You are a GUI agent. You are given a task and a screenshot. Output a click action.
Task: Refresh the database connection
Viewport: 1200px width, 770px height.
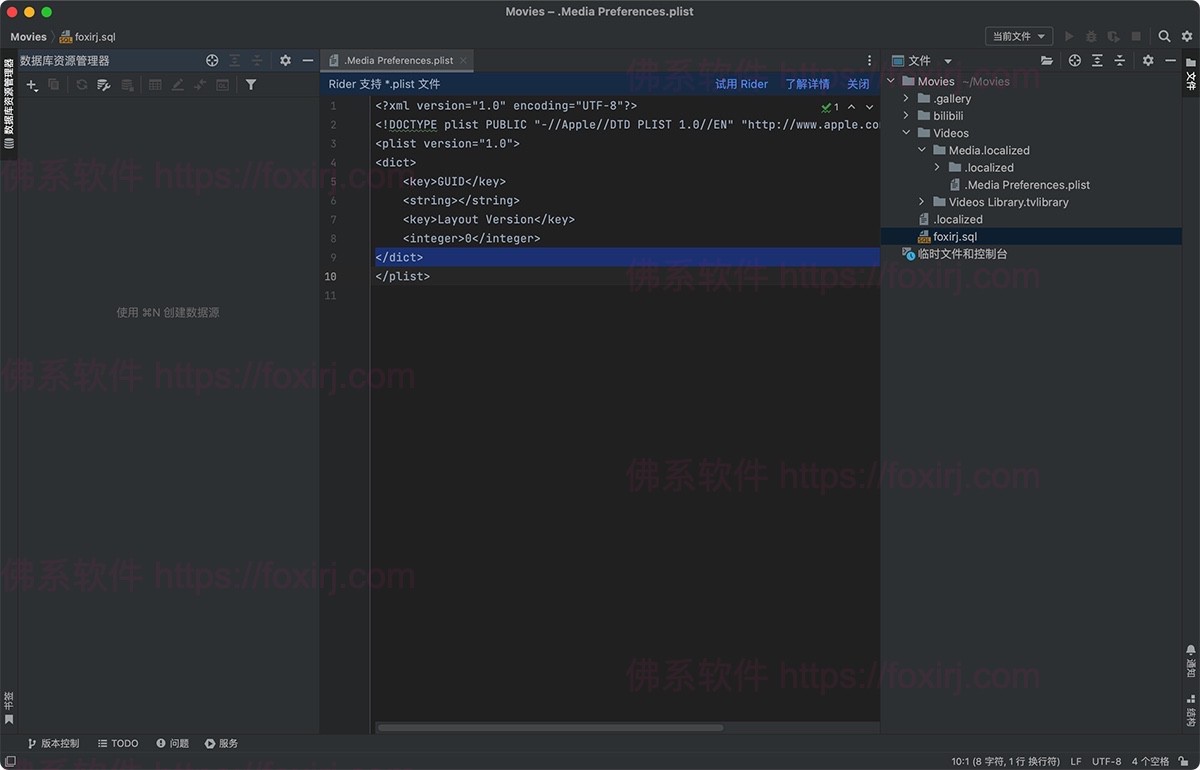(x=82, y=85)
